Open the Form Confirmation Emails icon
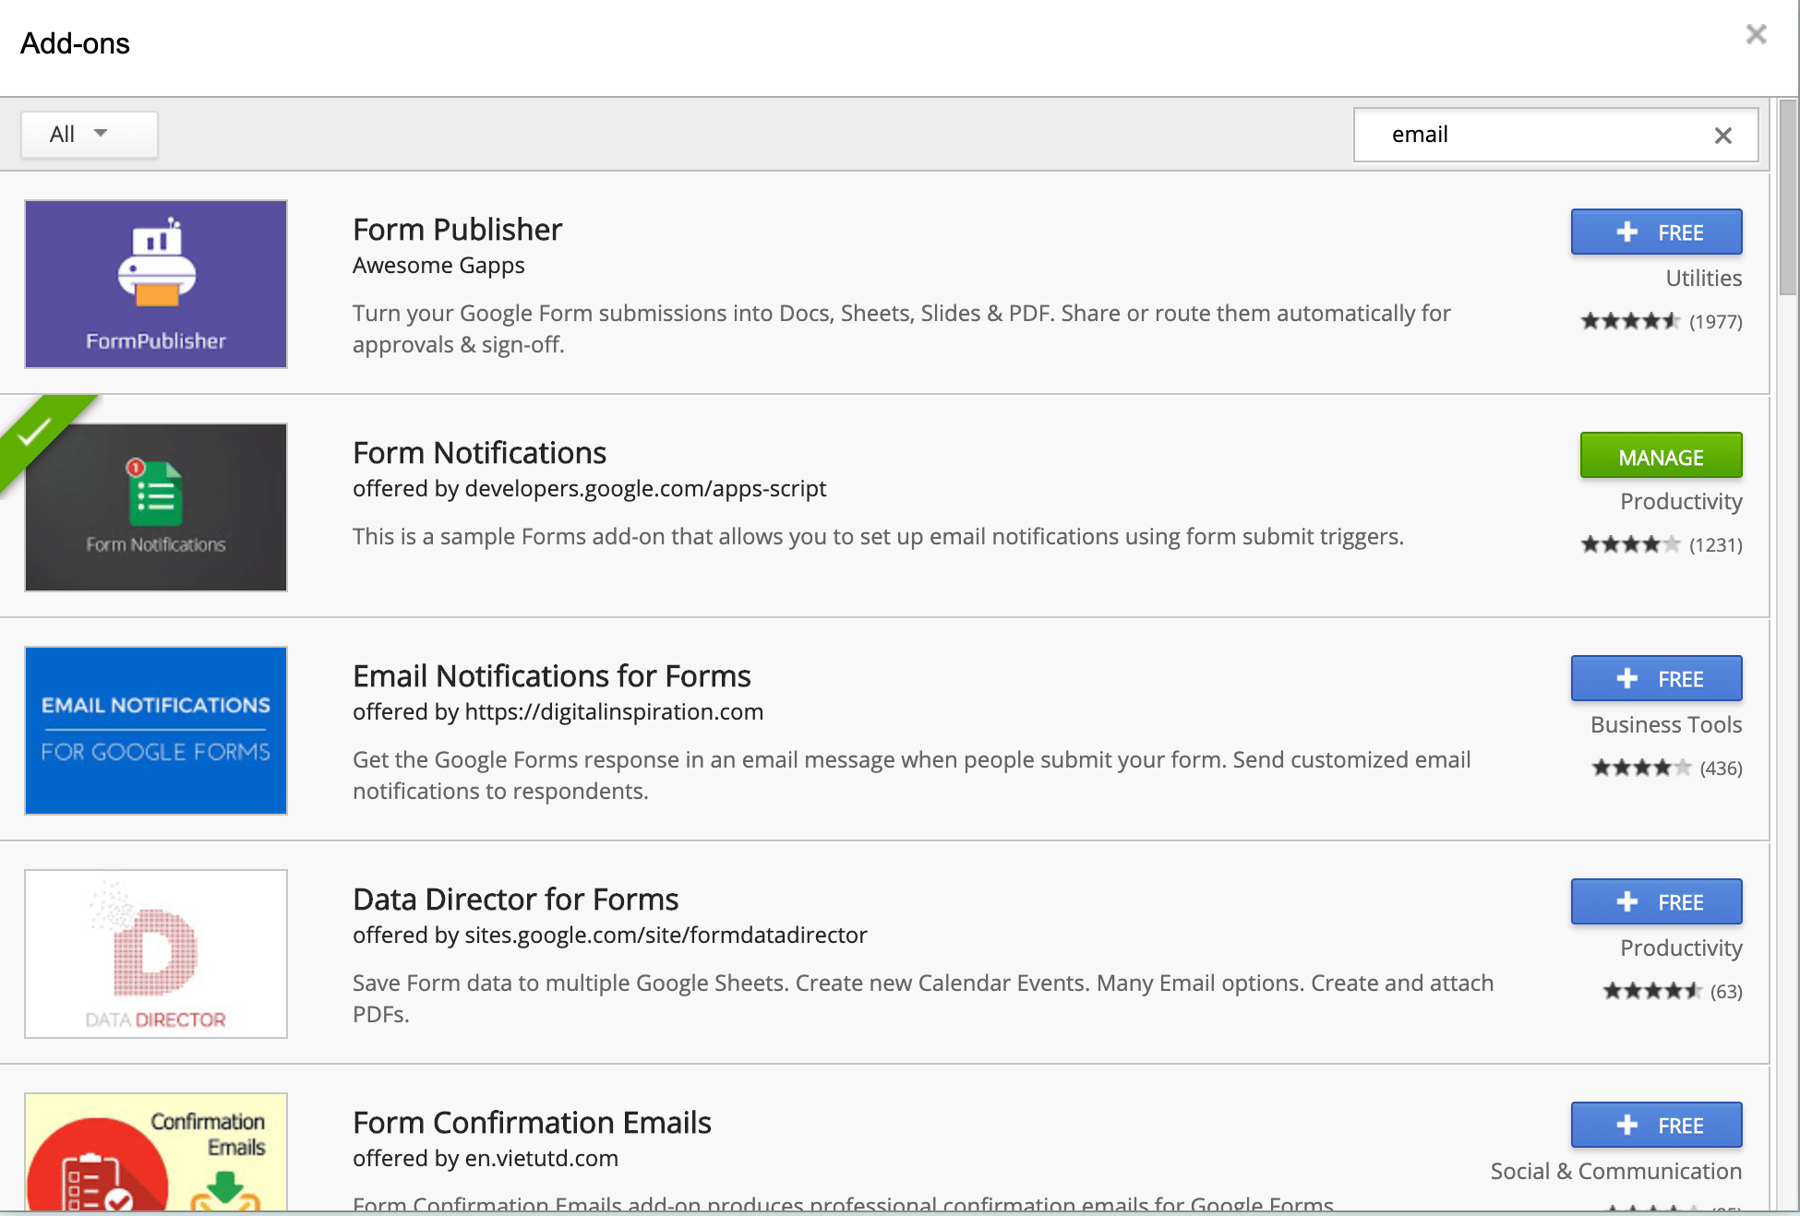The width and height of the screenshot is (1800, 1216). pos(156,1152)
